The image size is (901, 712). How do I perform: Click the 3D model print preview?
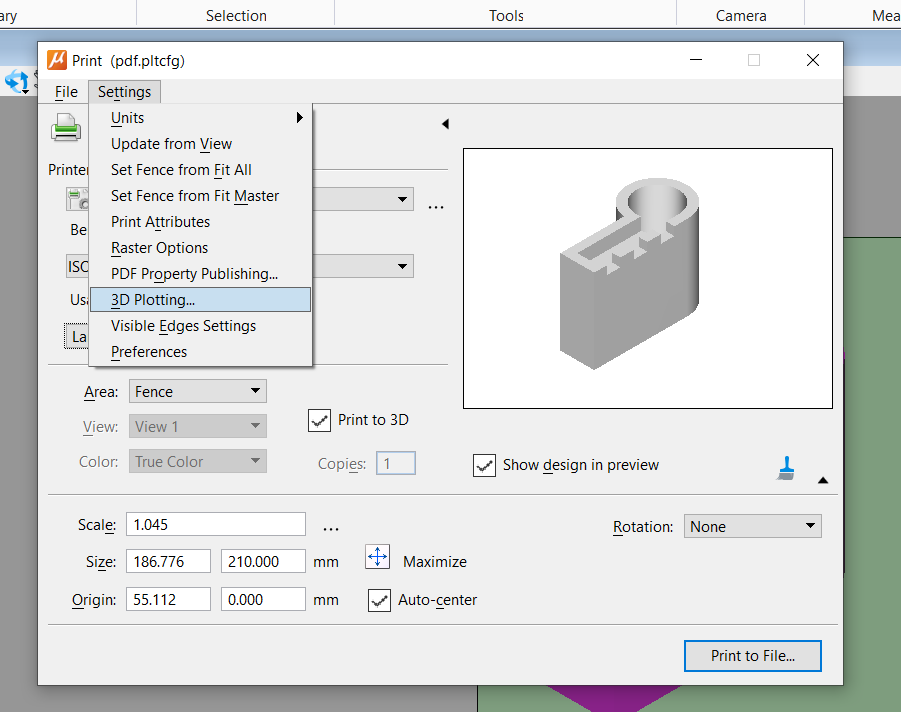pos(648,279)
